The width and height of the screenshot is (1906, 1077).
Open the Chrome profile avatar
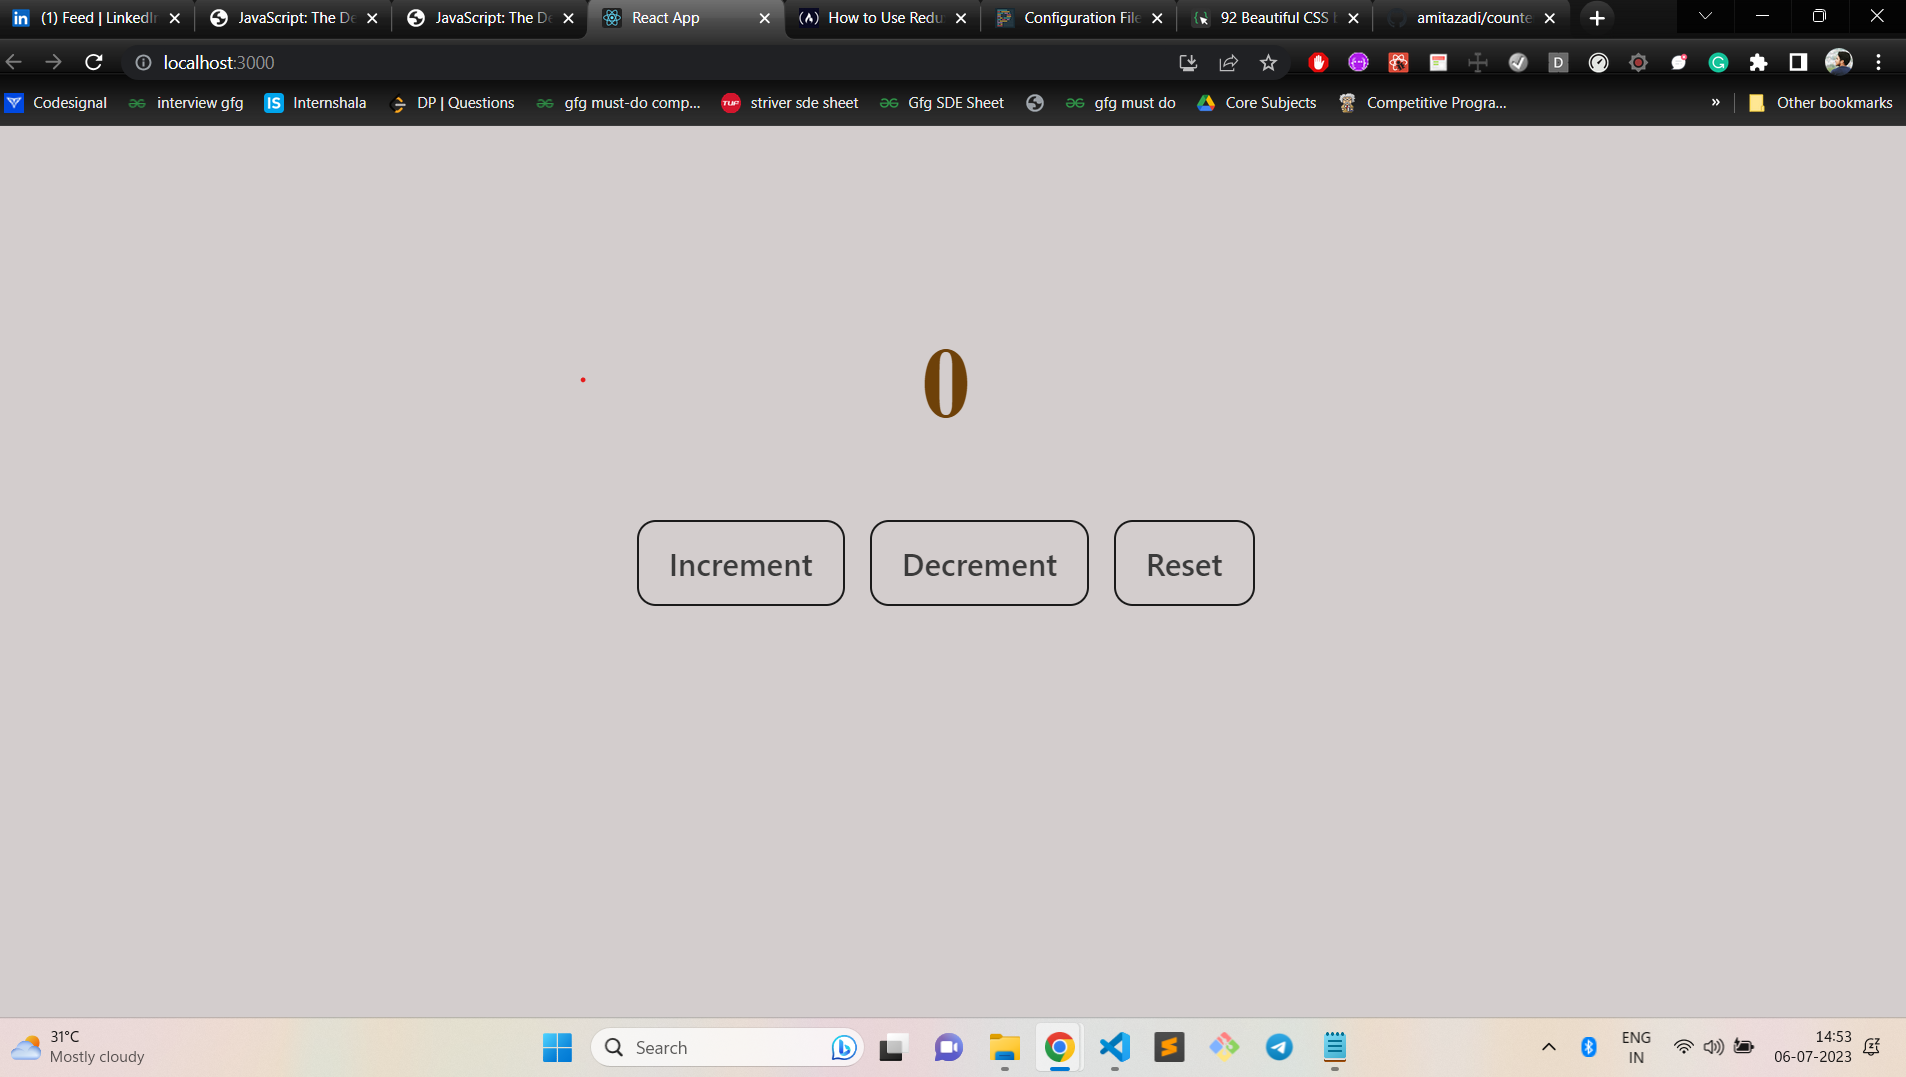(x=1838, y=62)
